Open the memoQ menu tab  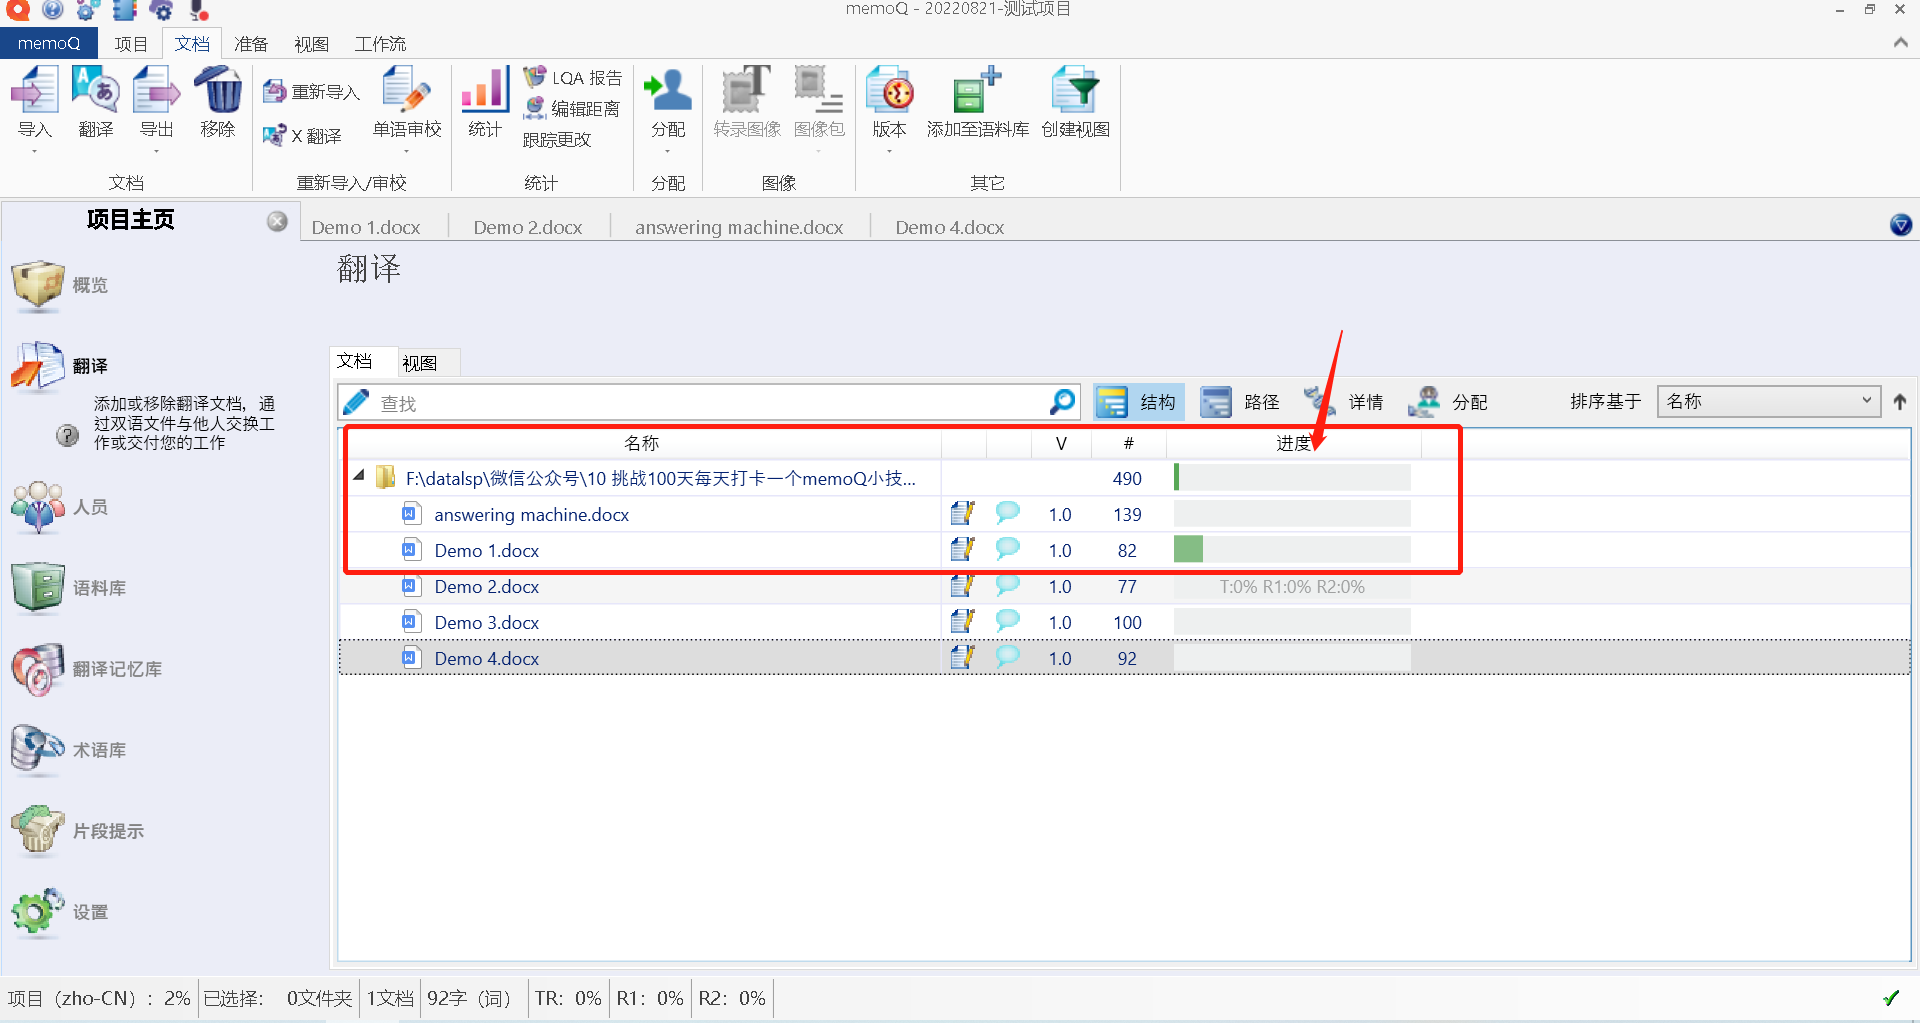pos(48,43)
